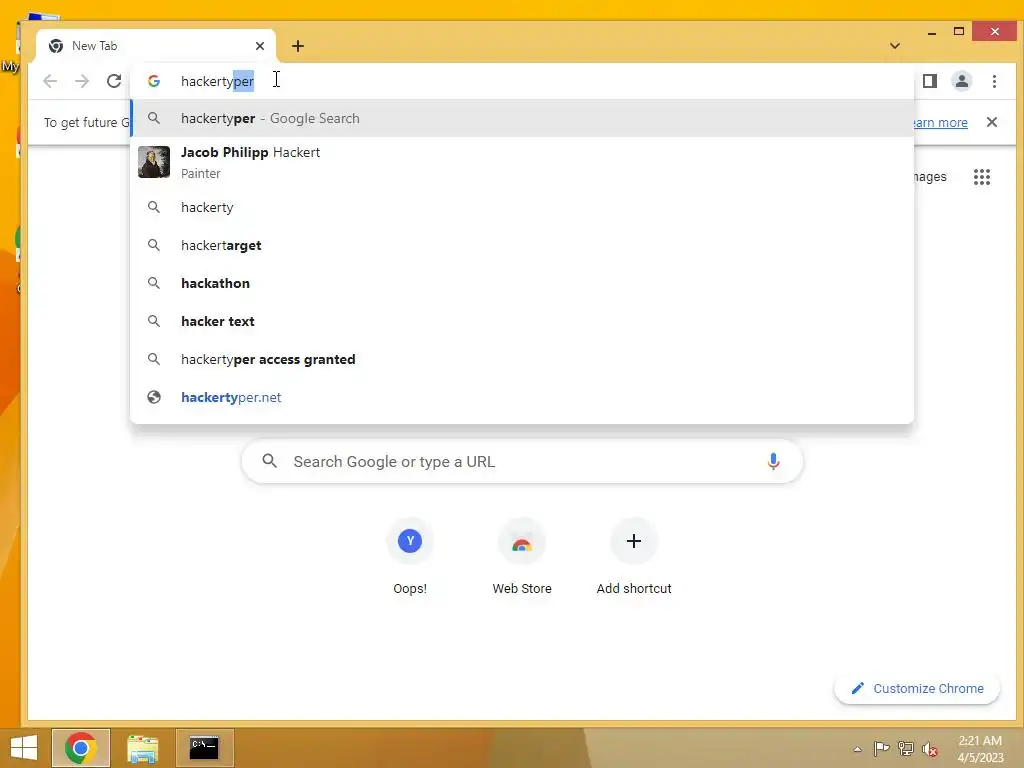
Task: Click the browser forward arrow
Action: [x=82, y=81]
